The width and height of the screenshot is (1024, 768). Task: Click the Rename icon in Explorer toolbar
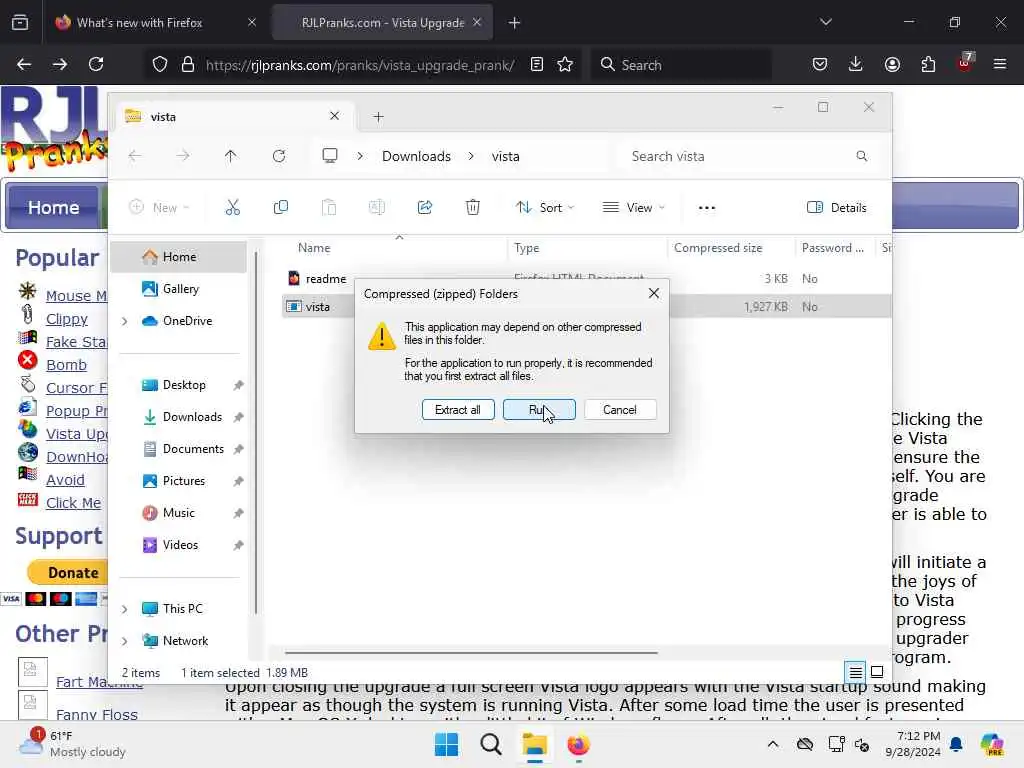tap(377, 208)
